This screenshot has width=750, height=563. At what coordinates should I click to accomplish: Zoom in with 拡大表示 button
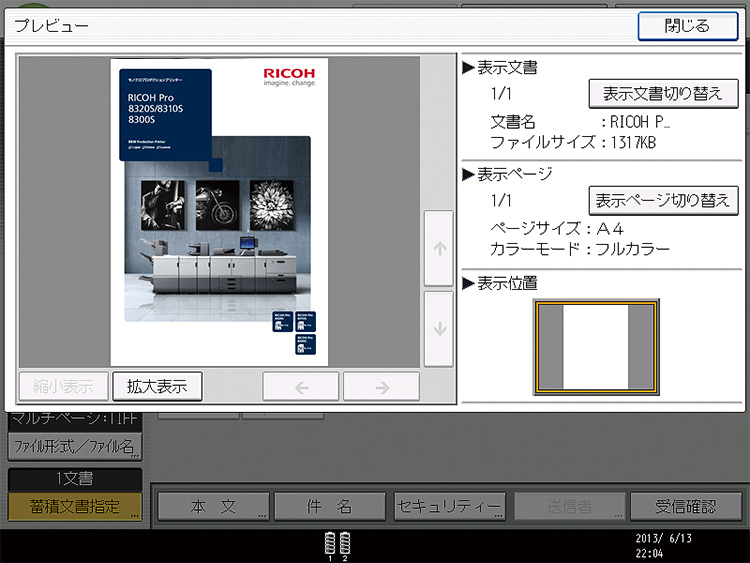click(x=157, y=386)
